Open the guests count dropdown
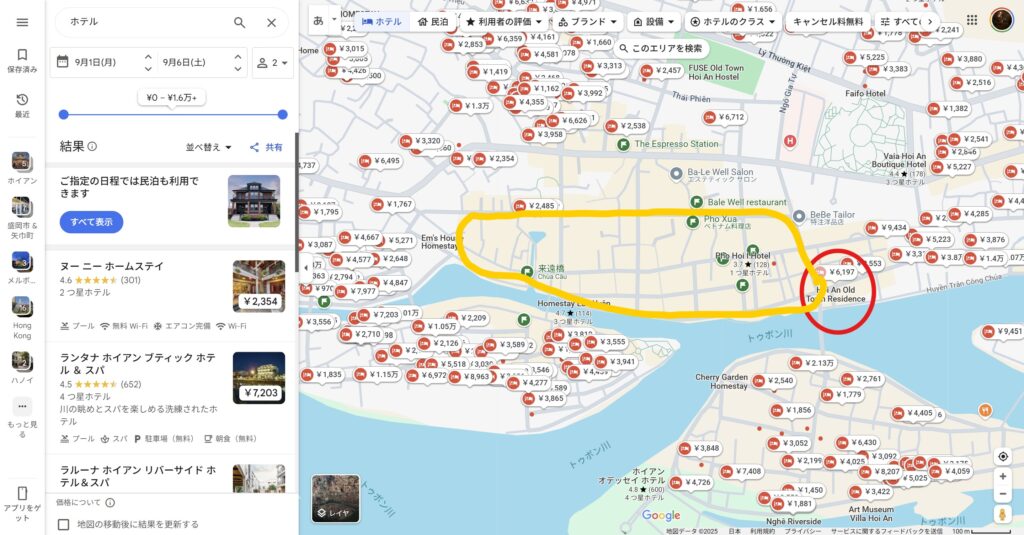Image resolution: width=1024 pixels, height=535 pixels. (x=272, y=63)
